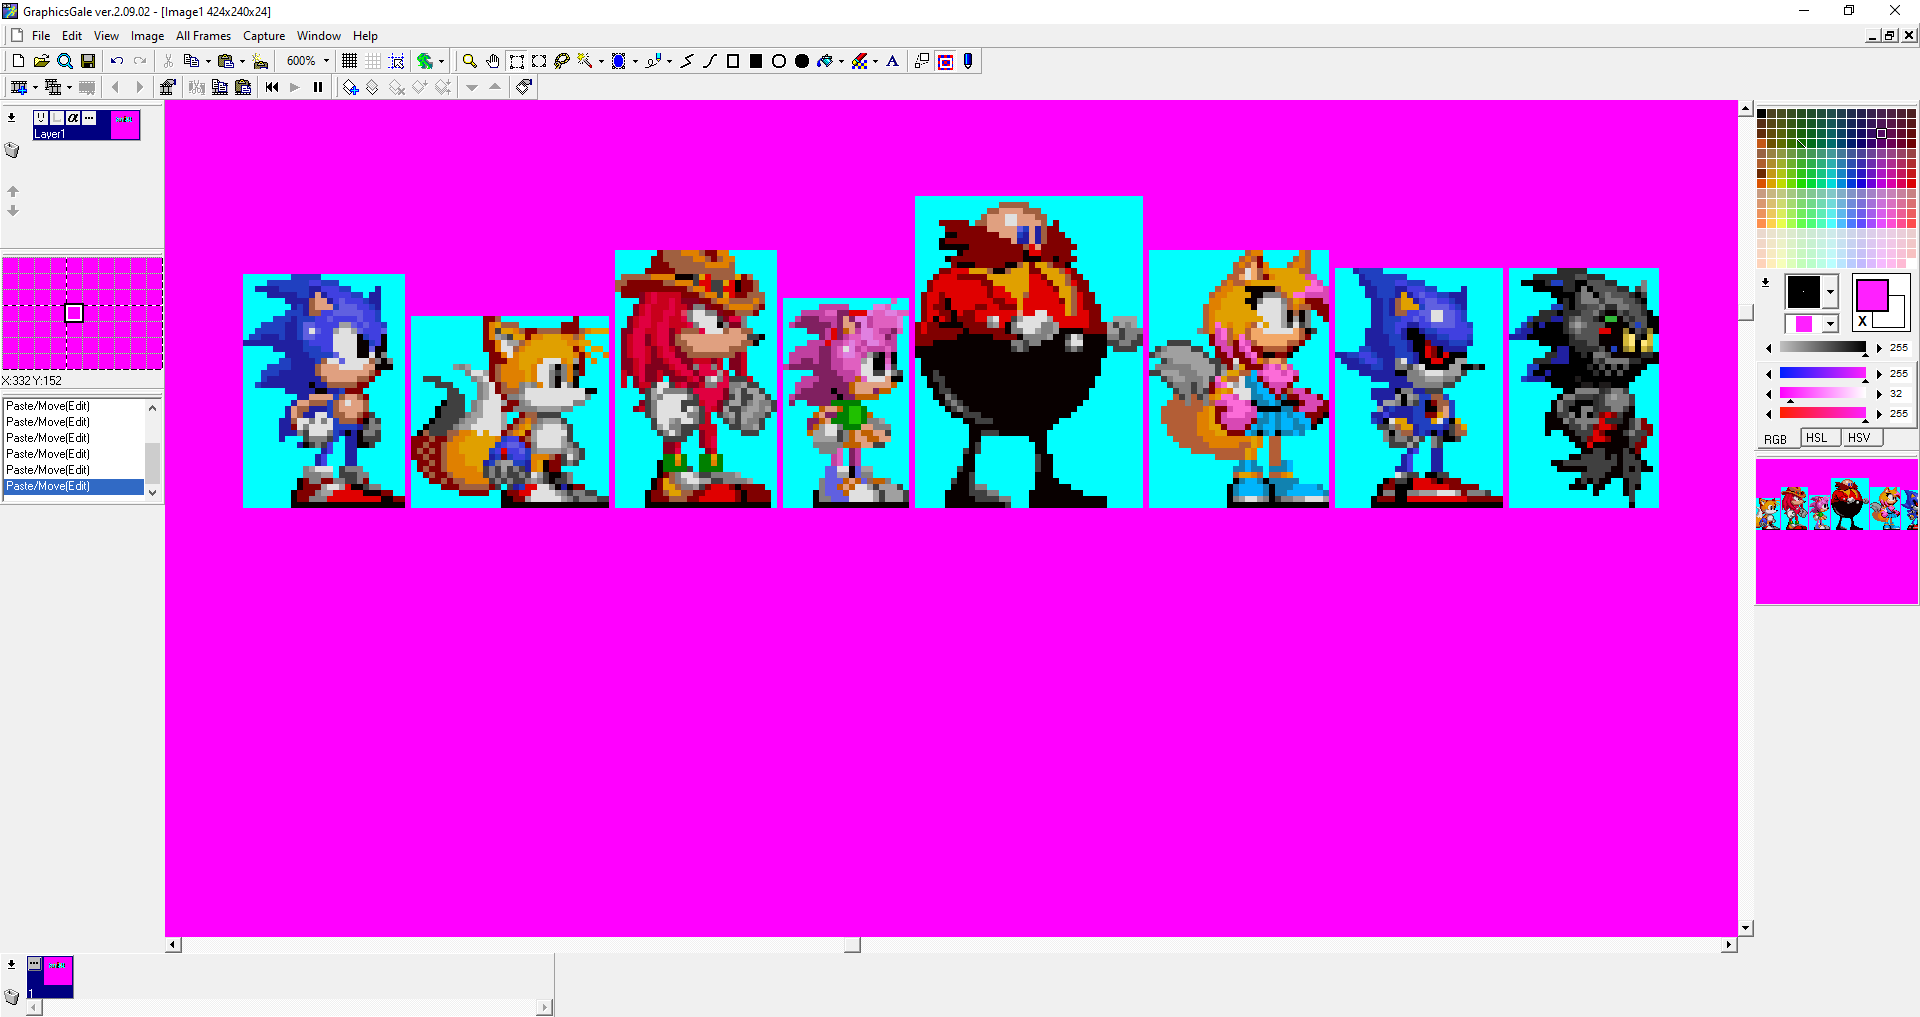Toggle the black grid display
Viewport: 1920px width, 1017px height.
point(349,61)
